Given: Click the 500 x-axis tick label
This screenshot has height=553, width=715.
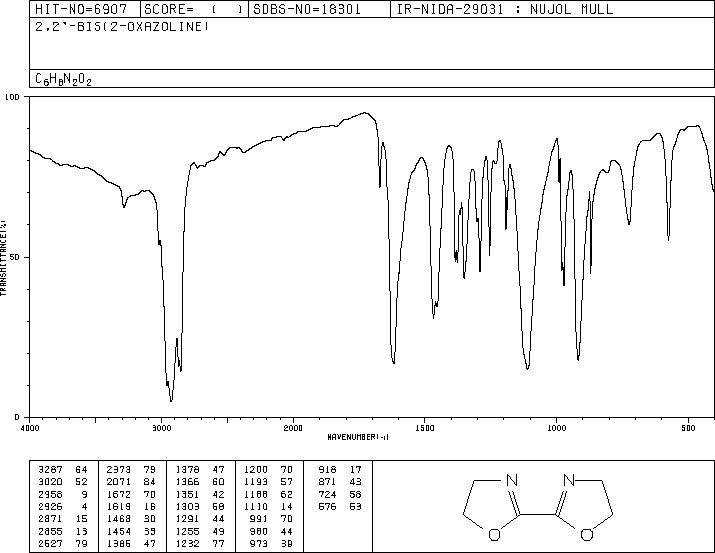Looking at the screenshot, I should click(x=689, y=428).
